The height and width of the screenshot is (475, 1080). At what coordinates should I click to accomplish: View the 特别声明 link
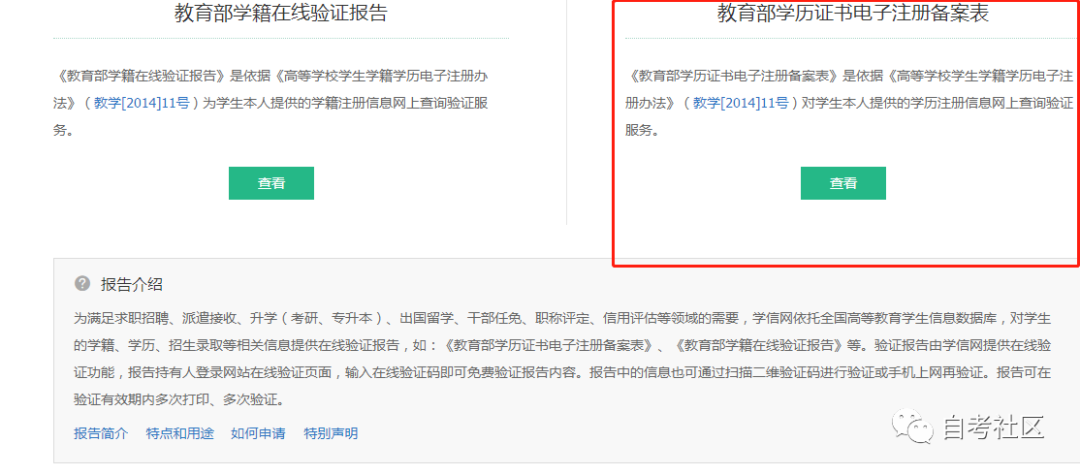pos(331,433)
